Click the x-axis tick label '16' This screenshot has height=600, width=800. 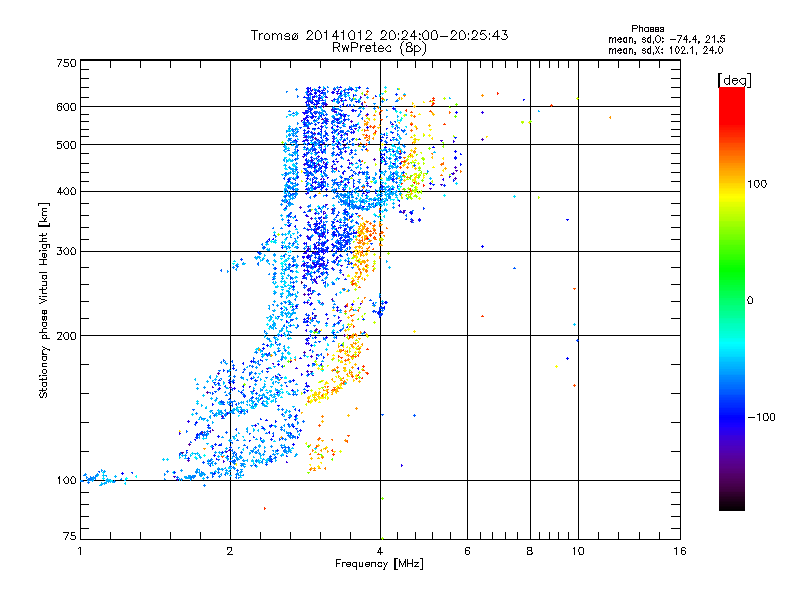click(x=680, y=551)
